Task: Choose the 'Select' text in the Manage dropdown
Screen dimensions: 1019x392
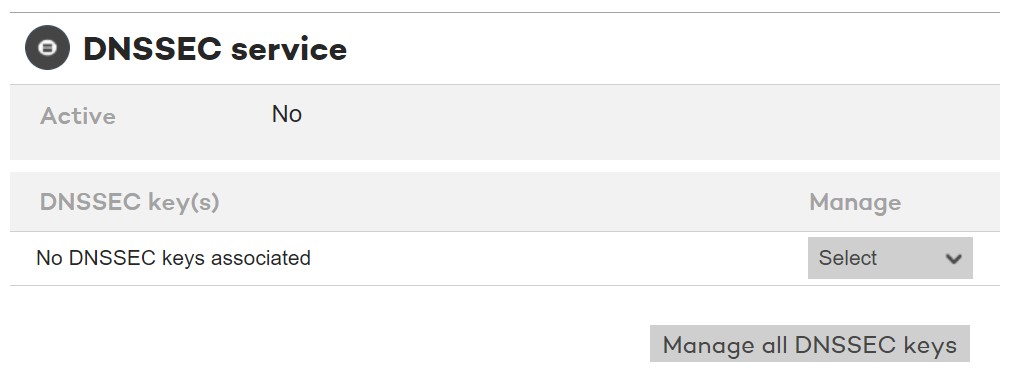Action: 847,258
